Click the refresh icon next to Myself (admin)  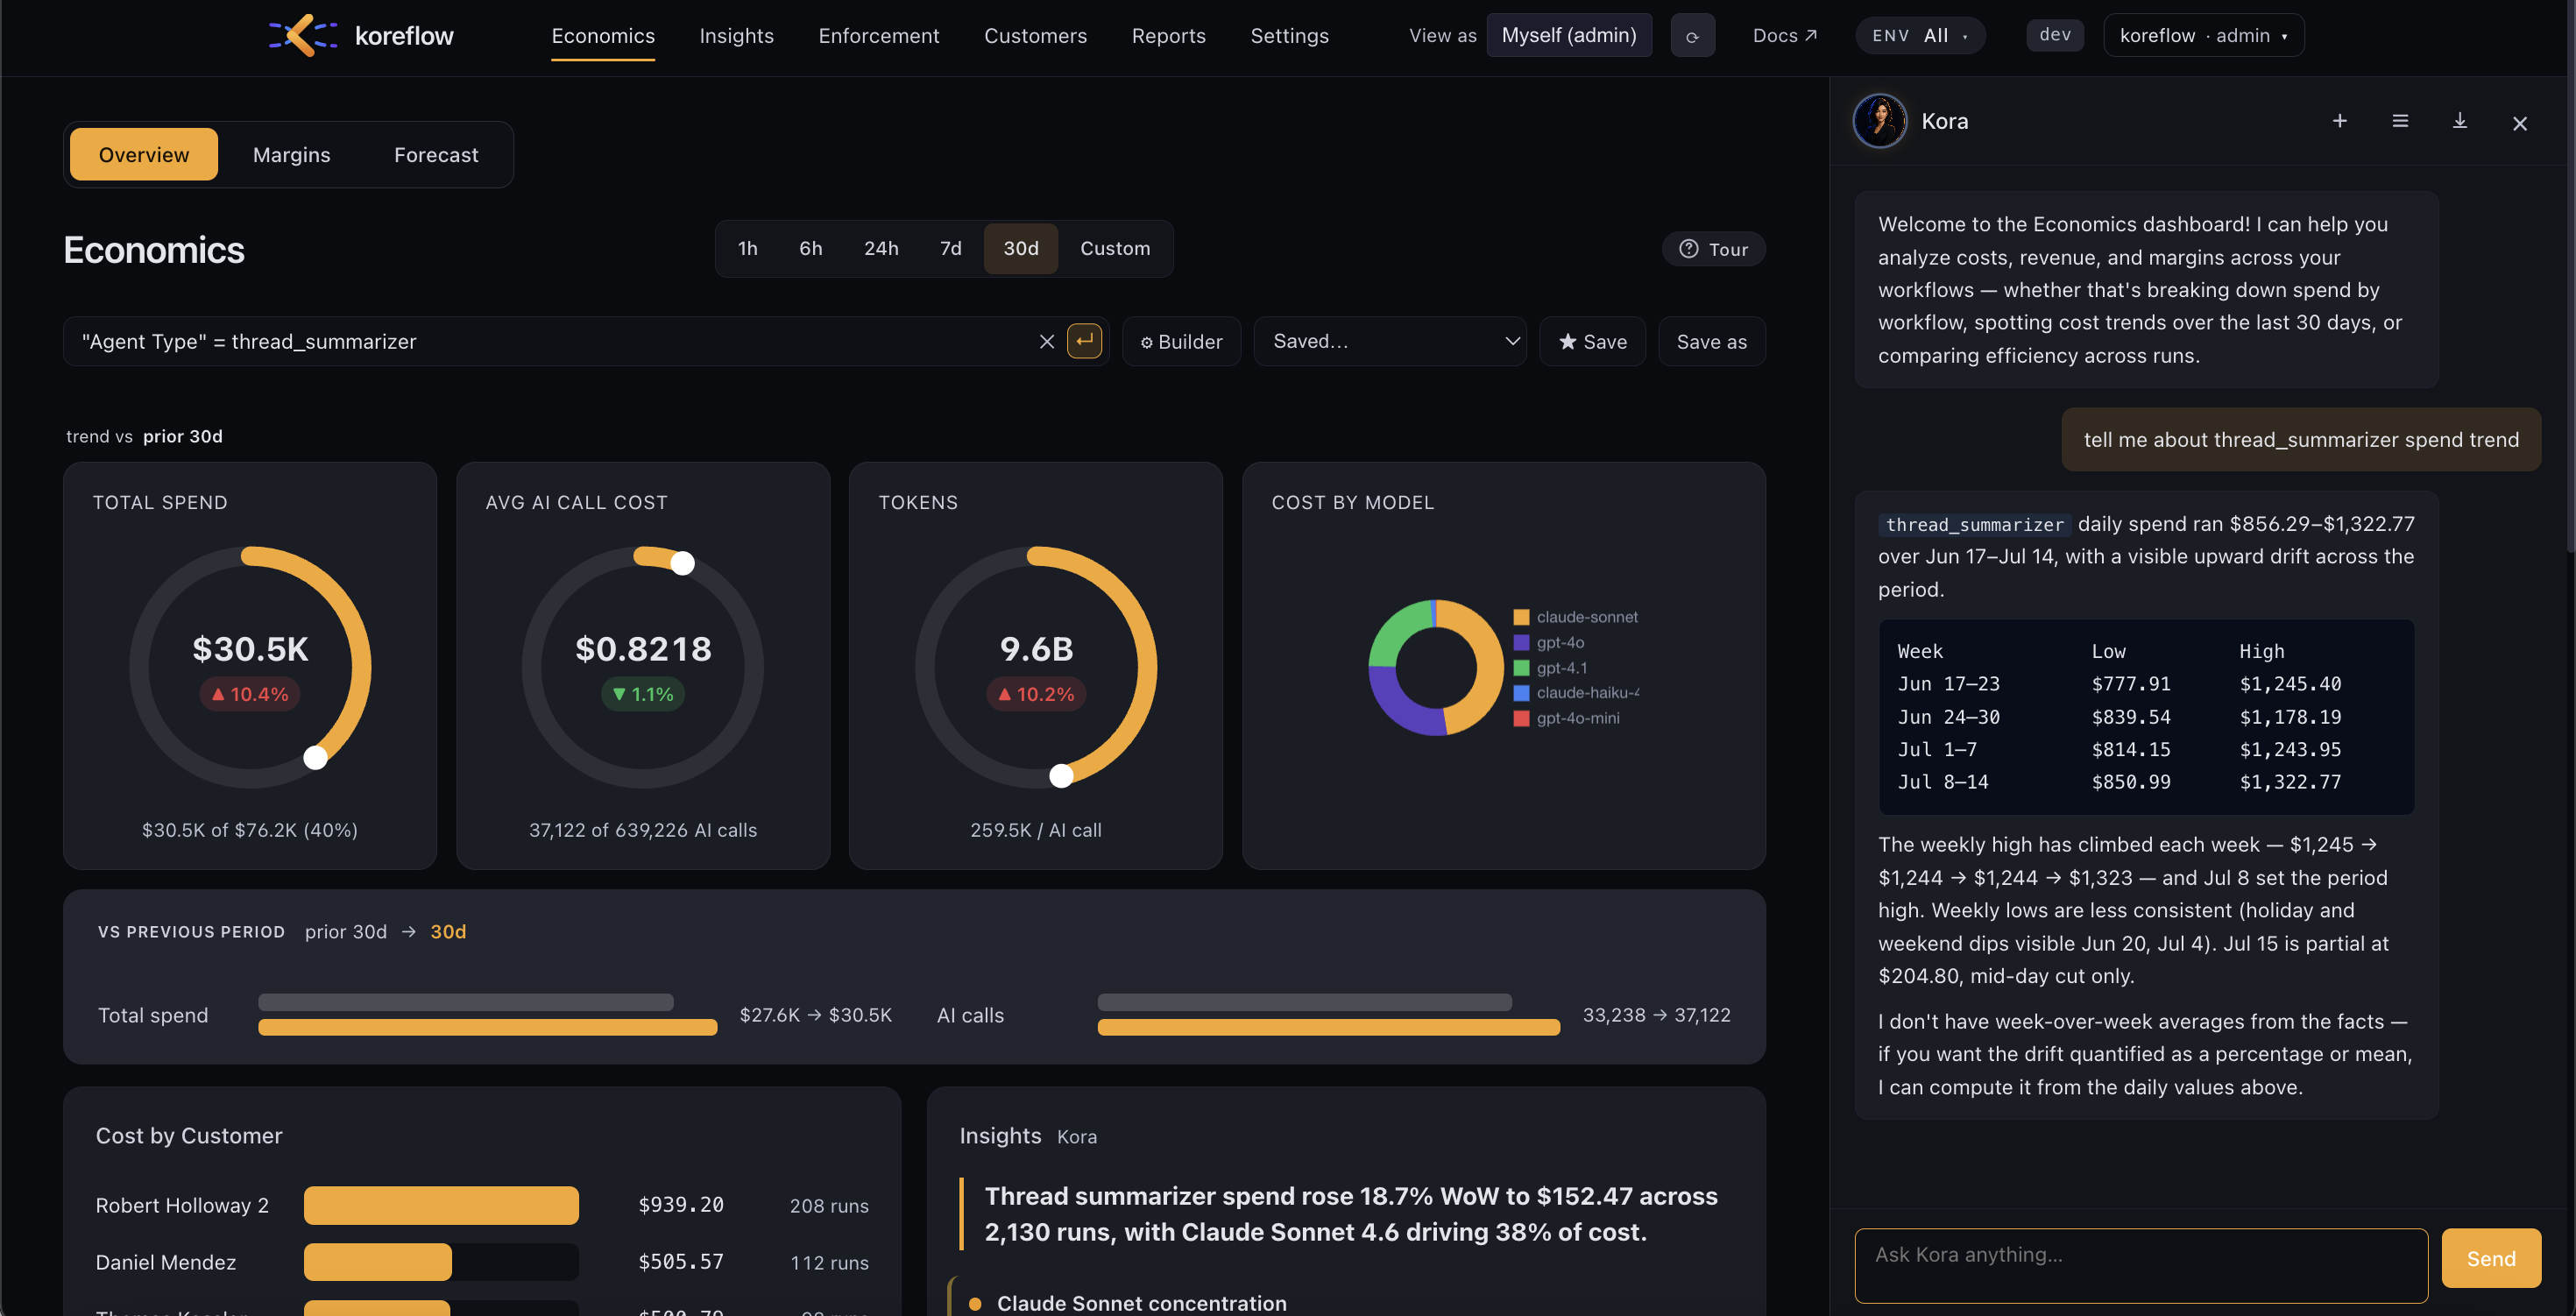click(1692, 36)
